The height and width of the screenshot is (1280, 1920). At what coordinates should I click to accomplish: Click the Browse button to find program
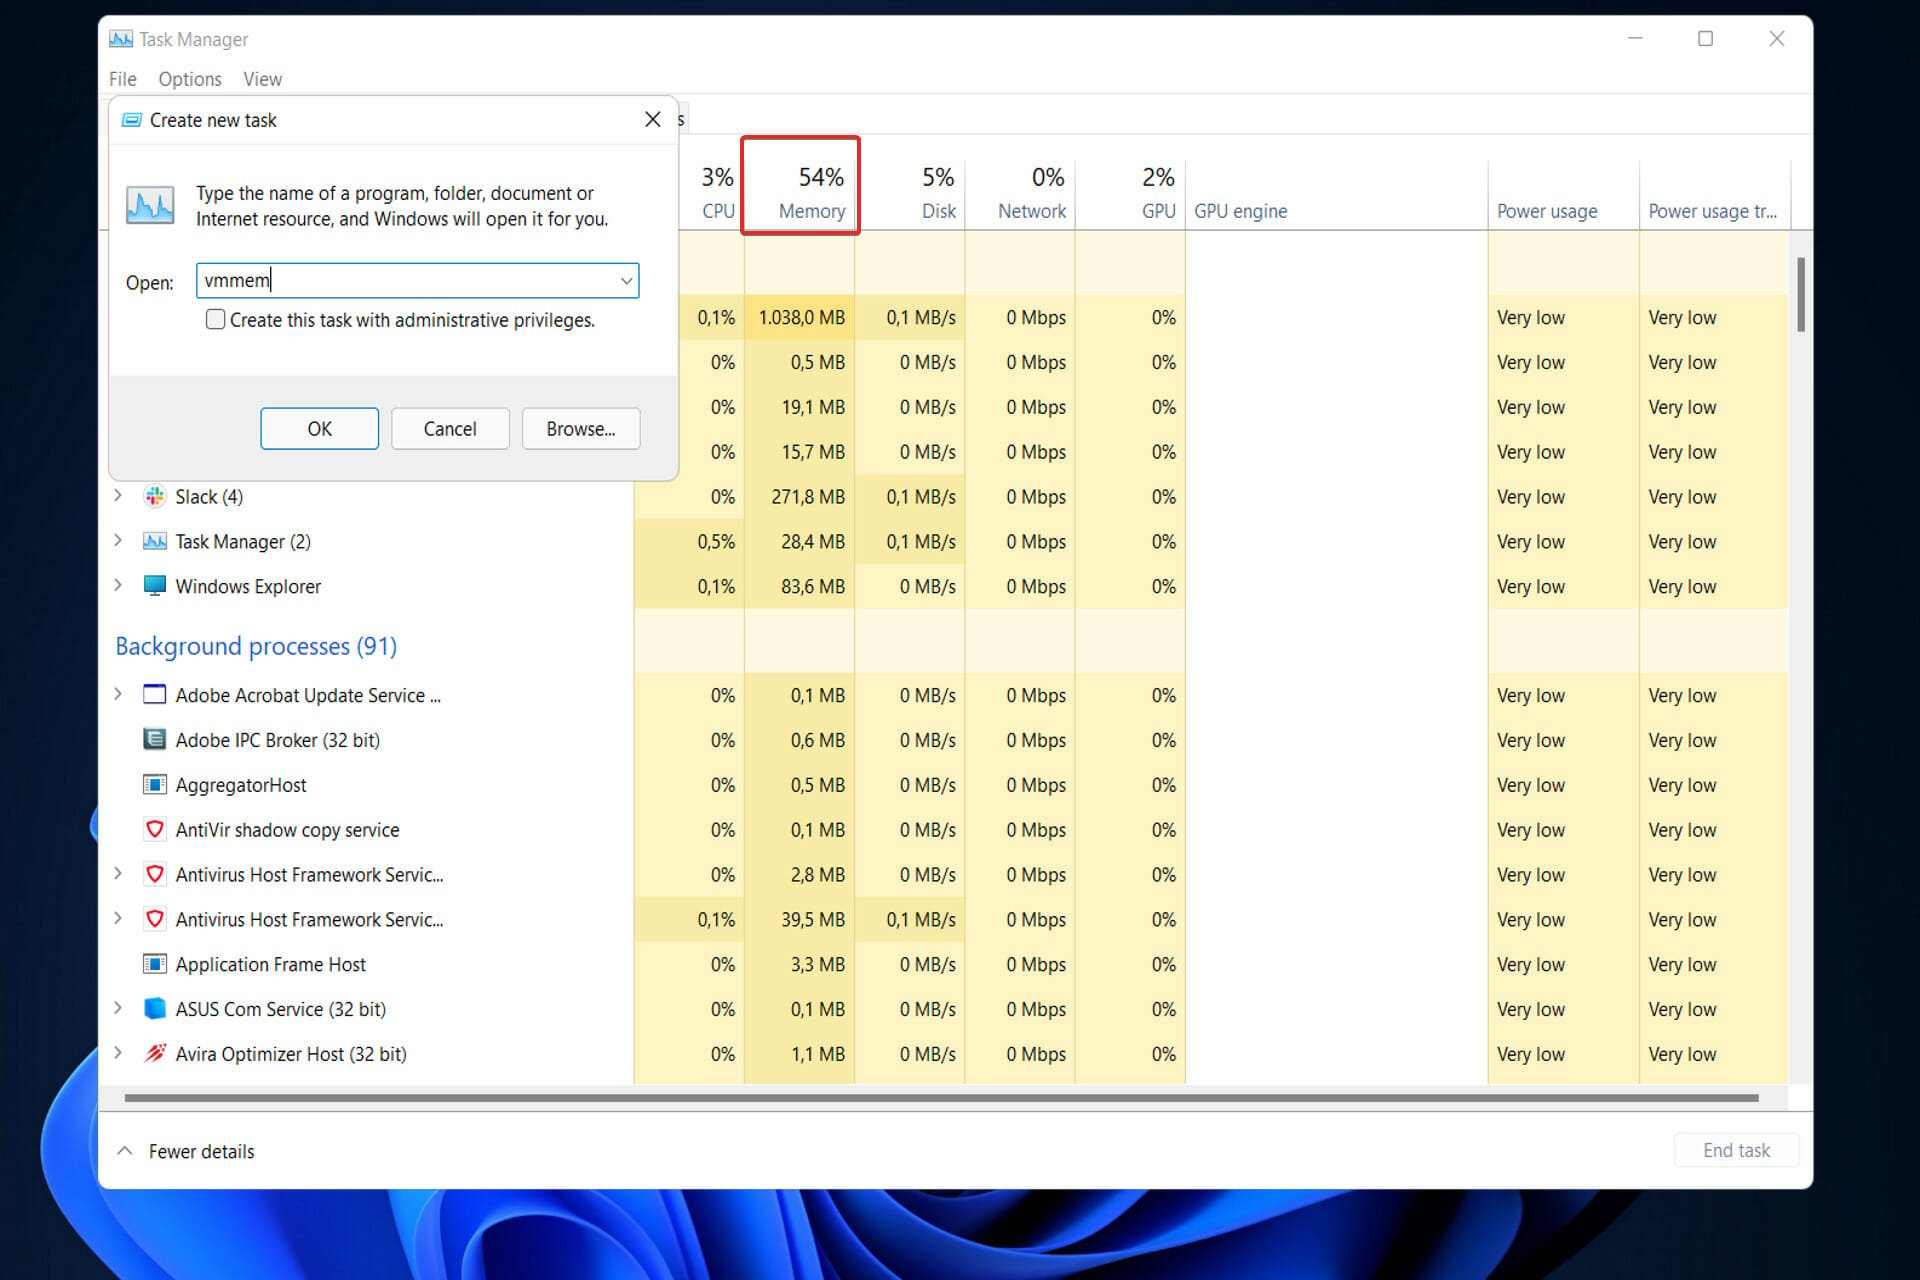(x=579, y=427)
